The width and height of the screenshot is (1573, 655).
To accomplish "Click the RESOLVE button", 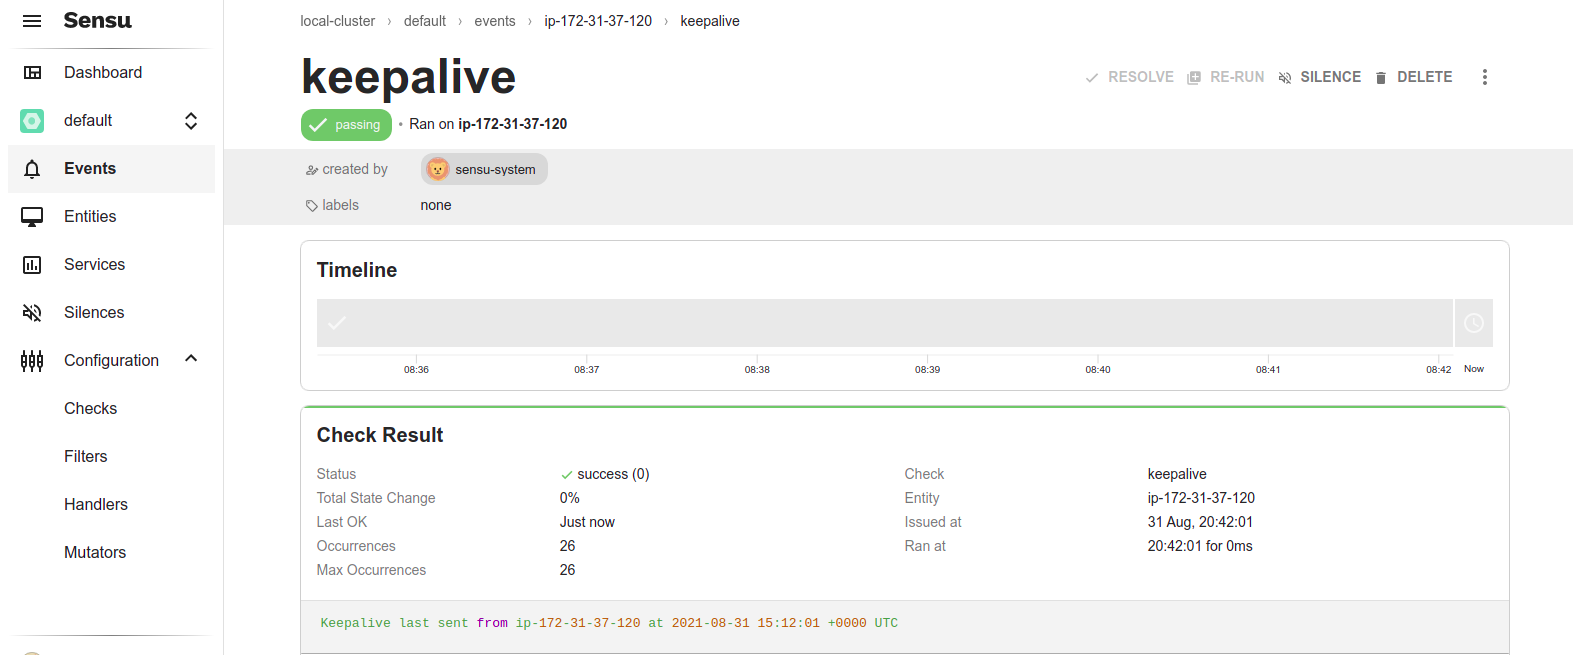I will pyautogui.click(x=1130, y=77).
